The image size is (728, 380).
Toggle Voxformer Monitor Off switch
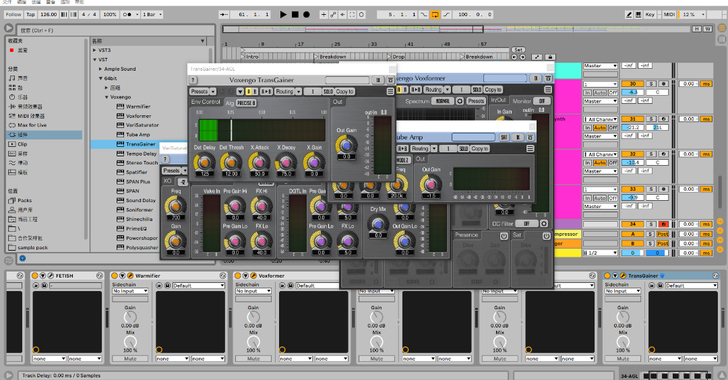pos(541,101)
